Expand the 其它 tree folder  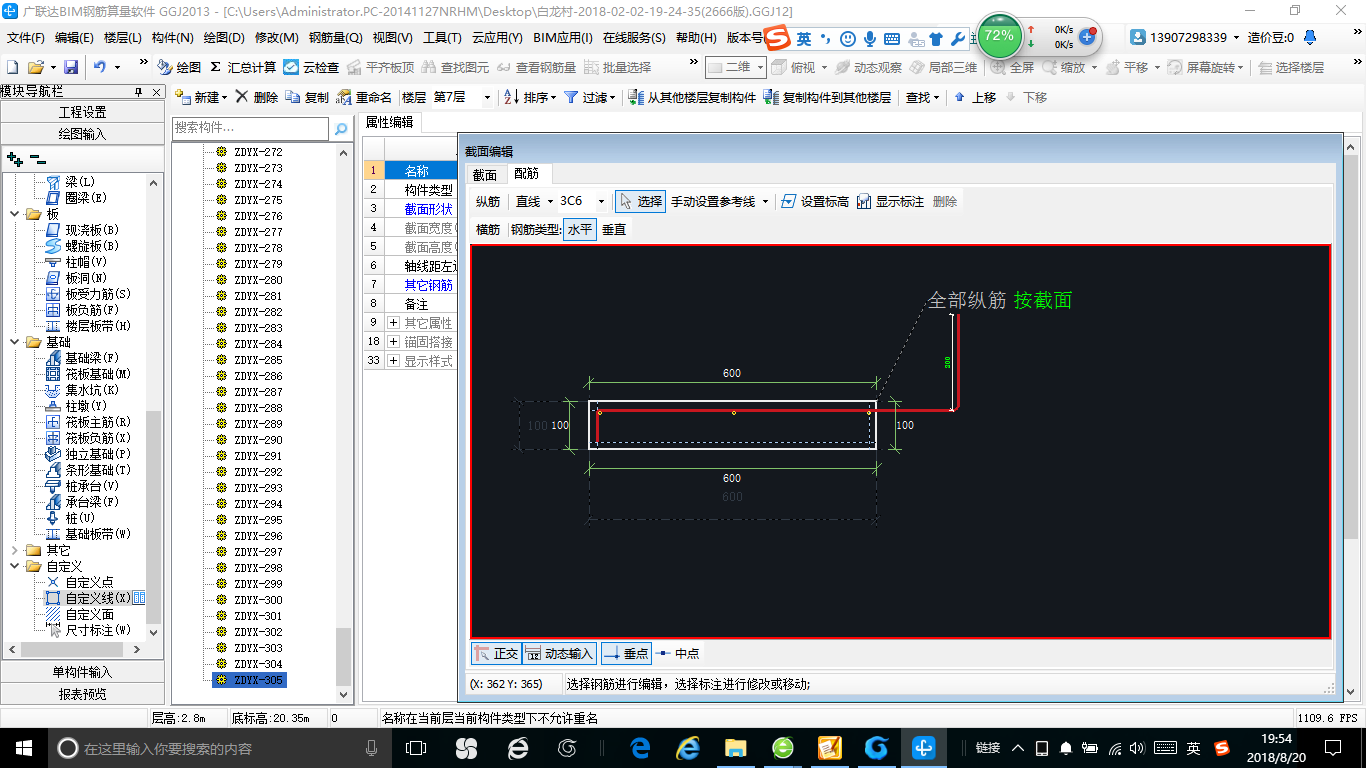point(14,550)
